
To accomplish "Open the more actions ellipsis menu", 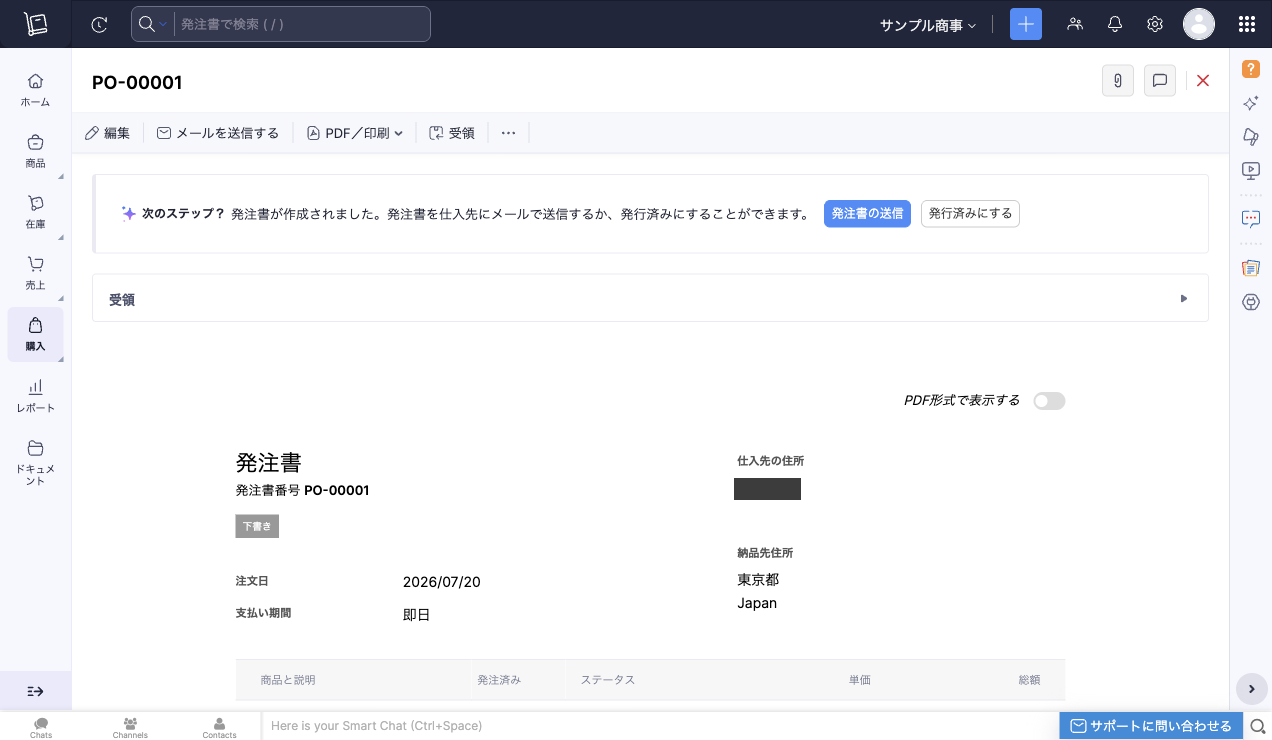I will [508, 133].
